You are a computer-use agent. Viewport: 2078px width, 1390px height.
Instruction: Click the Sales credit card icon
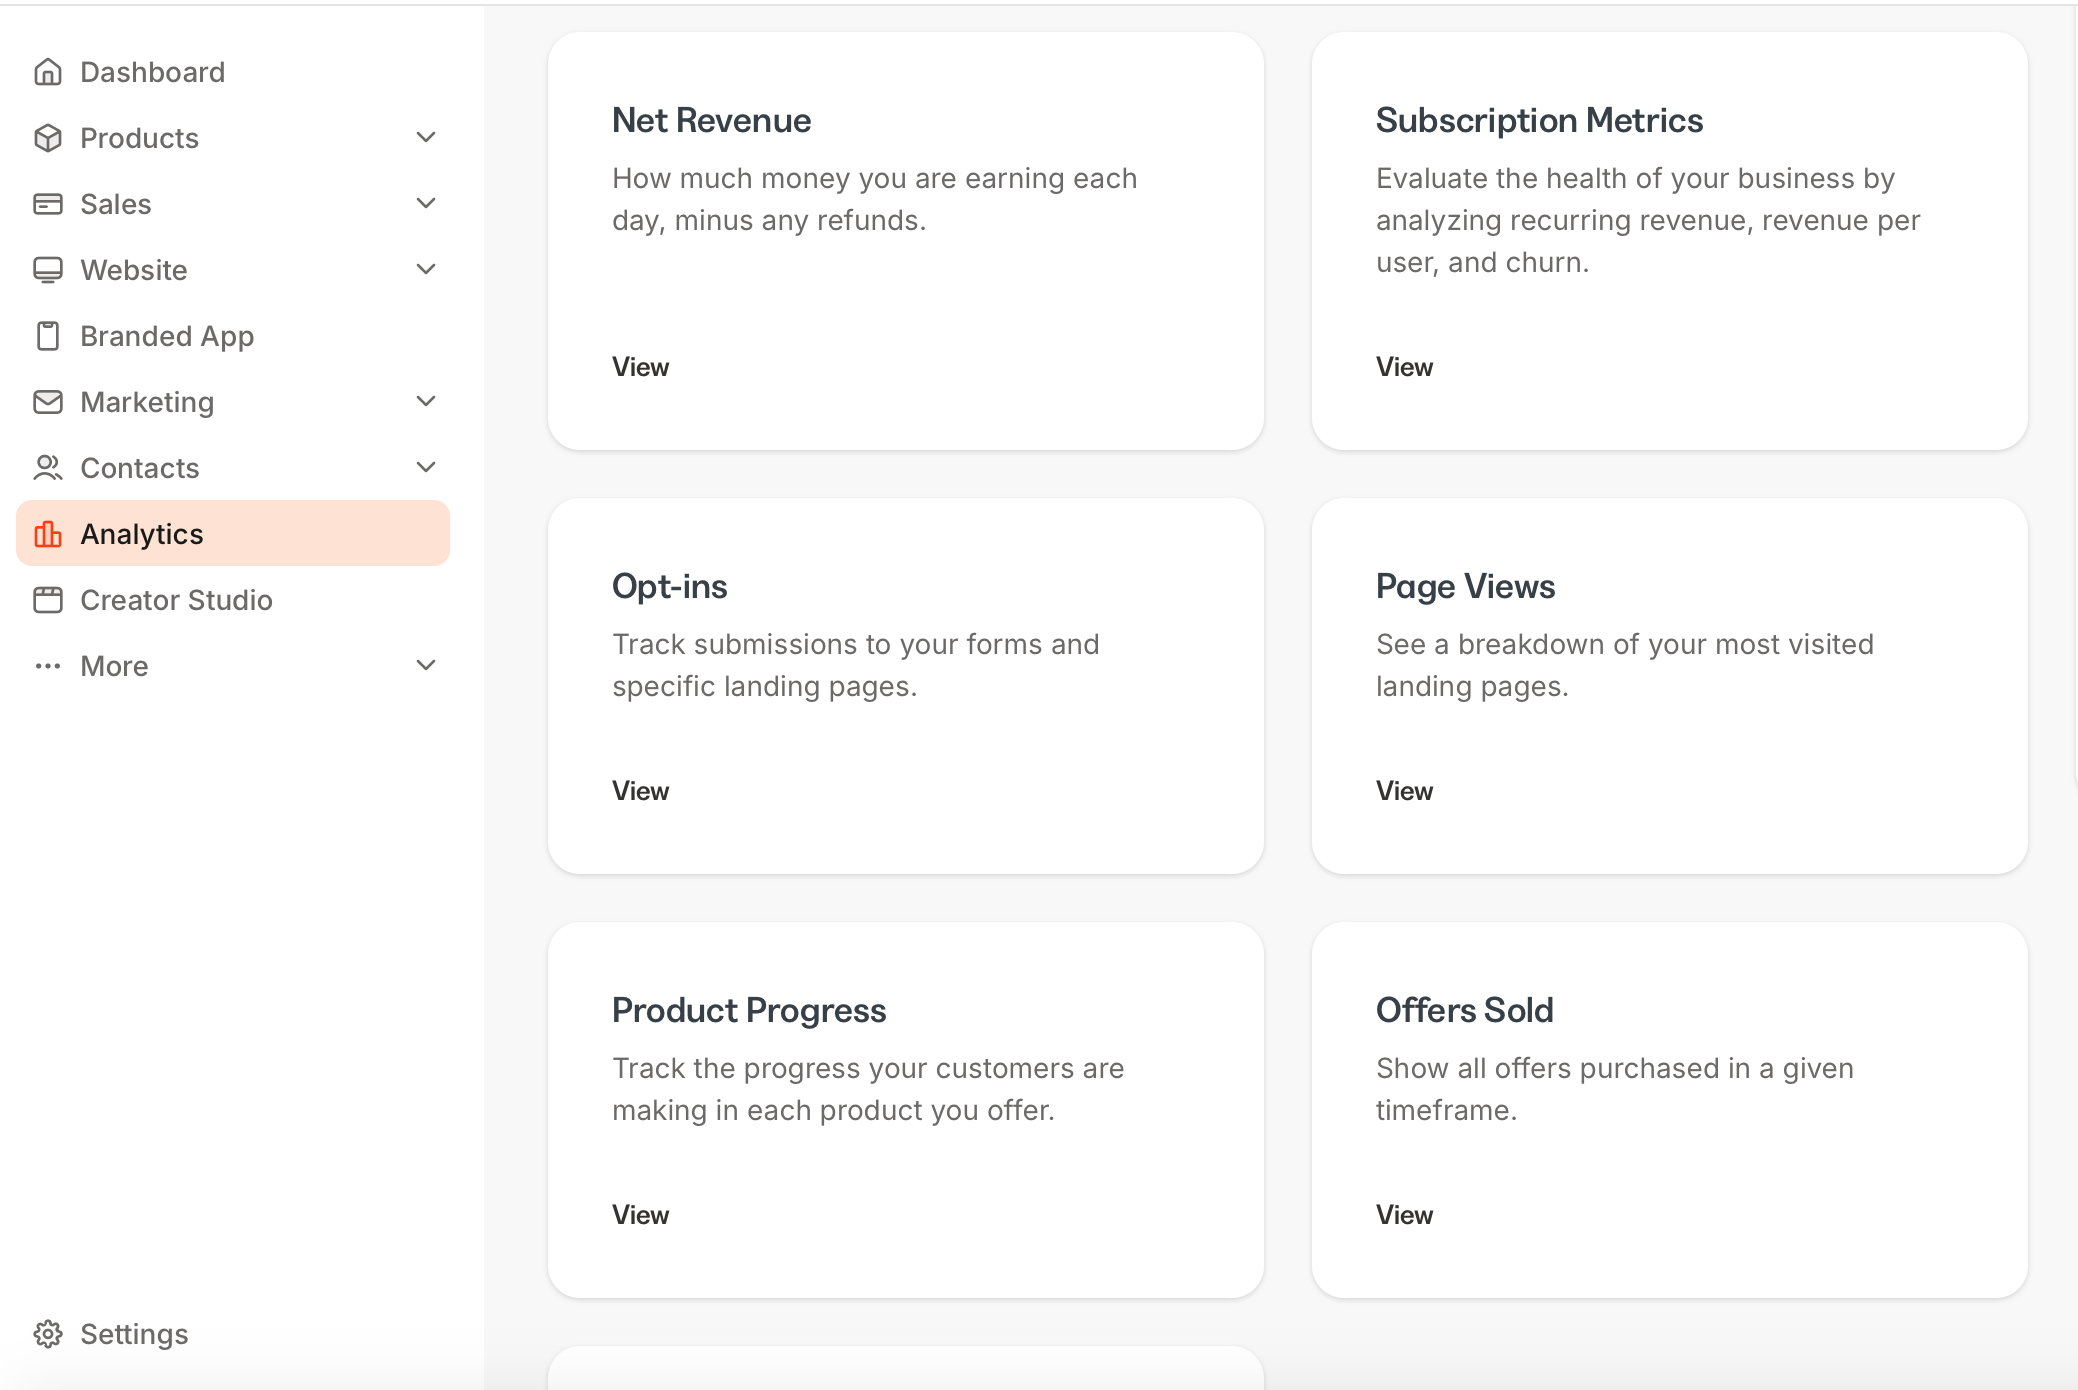point(48,204)
